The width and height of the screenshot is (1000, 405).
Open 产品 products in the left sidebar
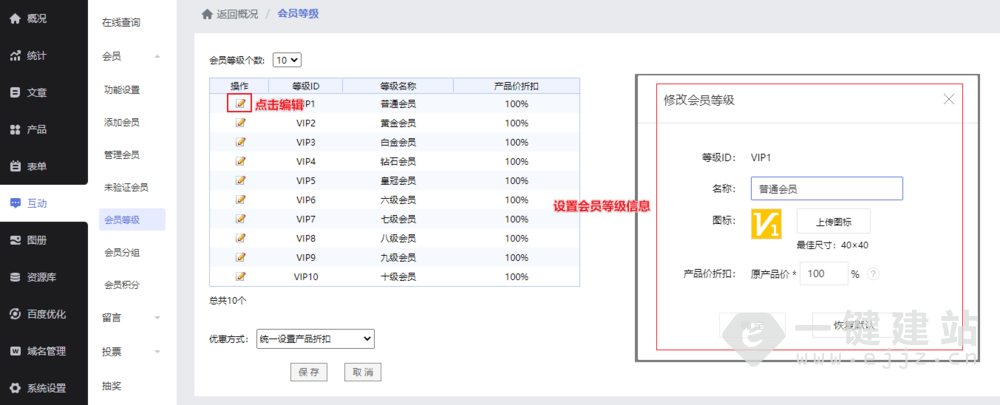(36, 129)
